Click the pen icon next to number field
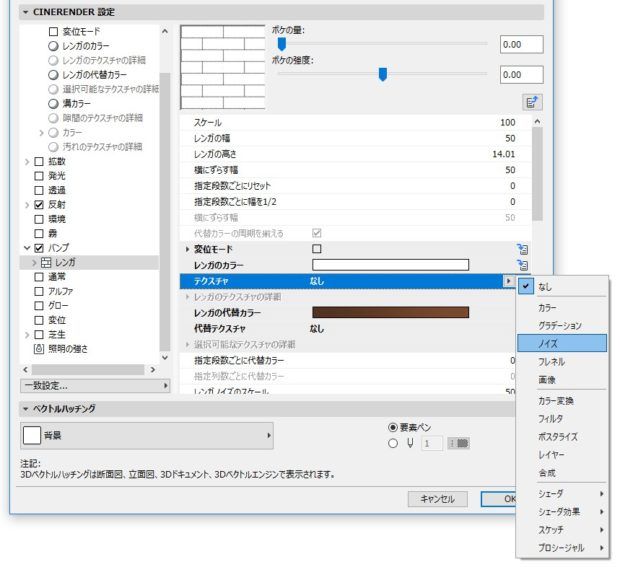The height and width of the screenshot is (567, 620). pos(410,443)
